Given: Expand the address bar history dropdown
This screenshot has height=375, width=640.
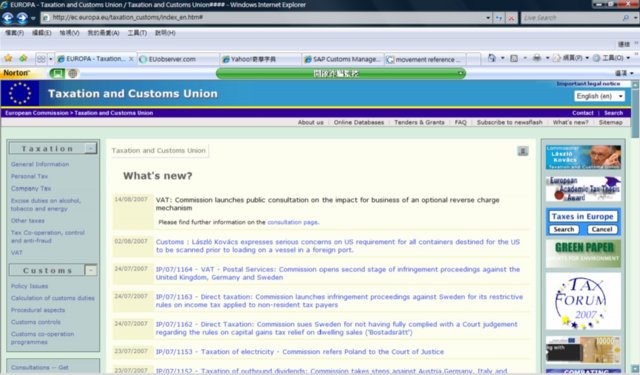Looking at the screenshot, I should (488, 18).
